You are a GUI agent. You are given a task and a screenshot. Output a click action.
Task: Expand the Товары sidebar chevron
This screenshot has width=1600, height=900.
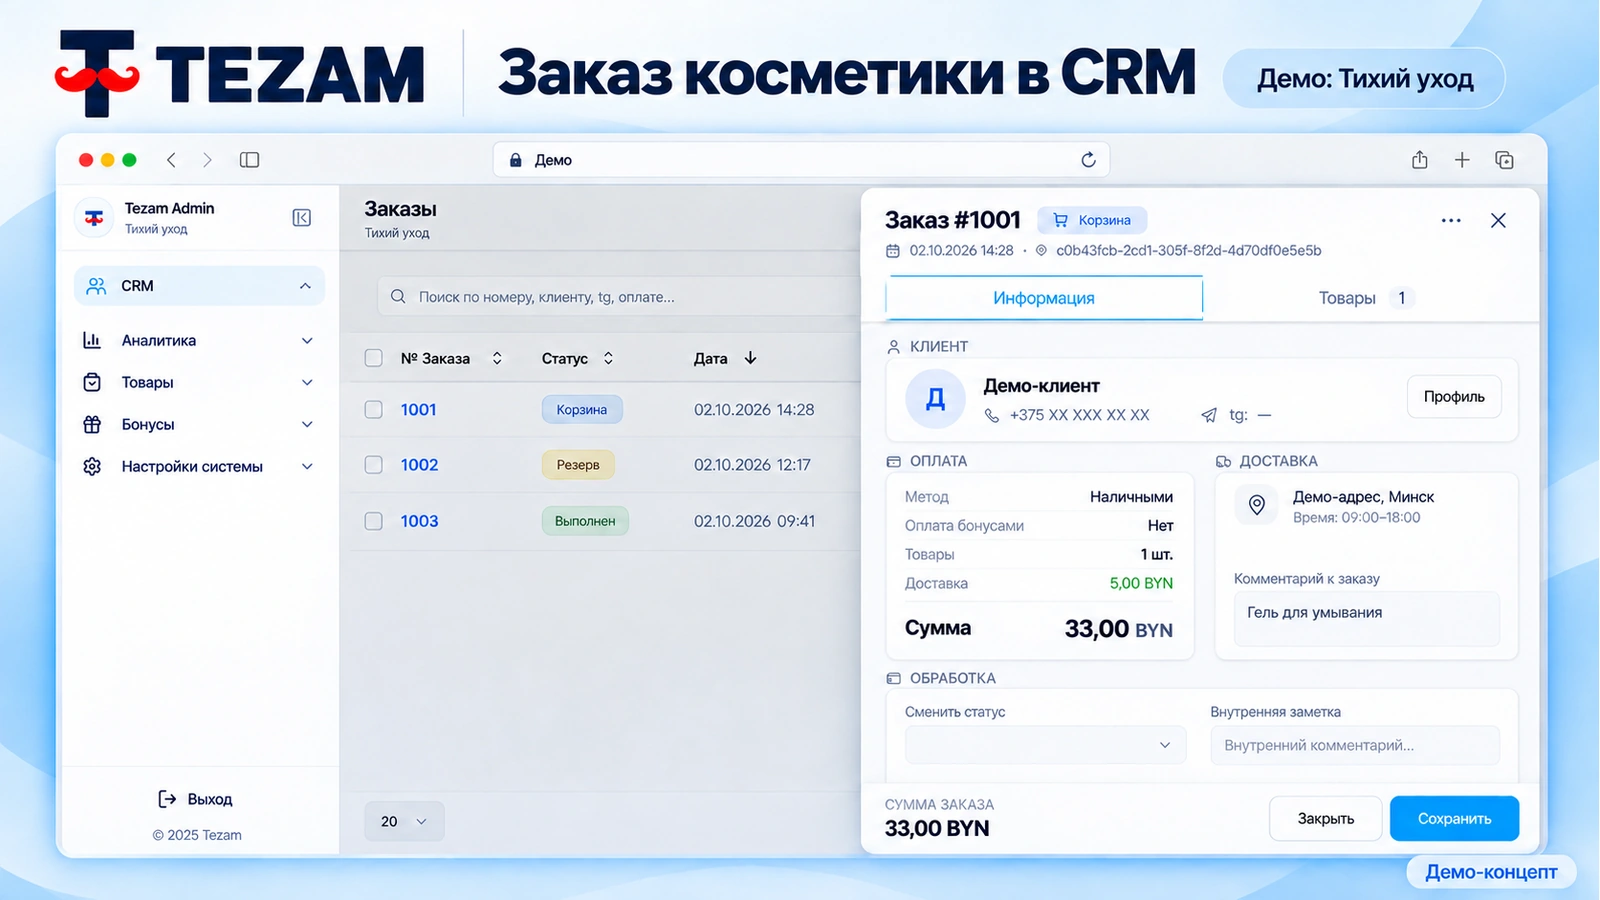tap(307, 382)
